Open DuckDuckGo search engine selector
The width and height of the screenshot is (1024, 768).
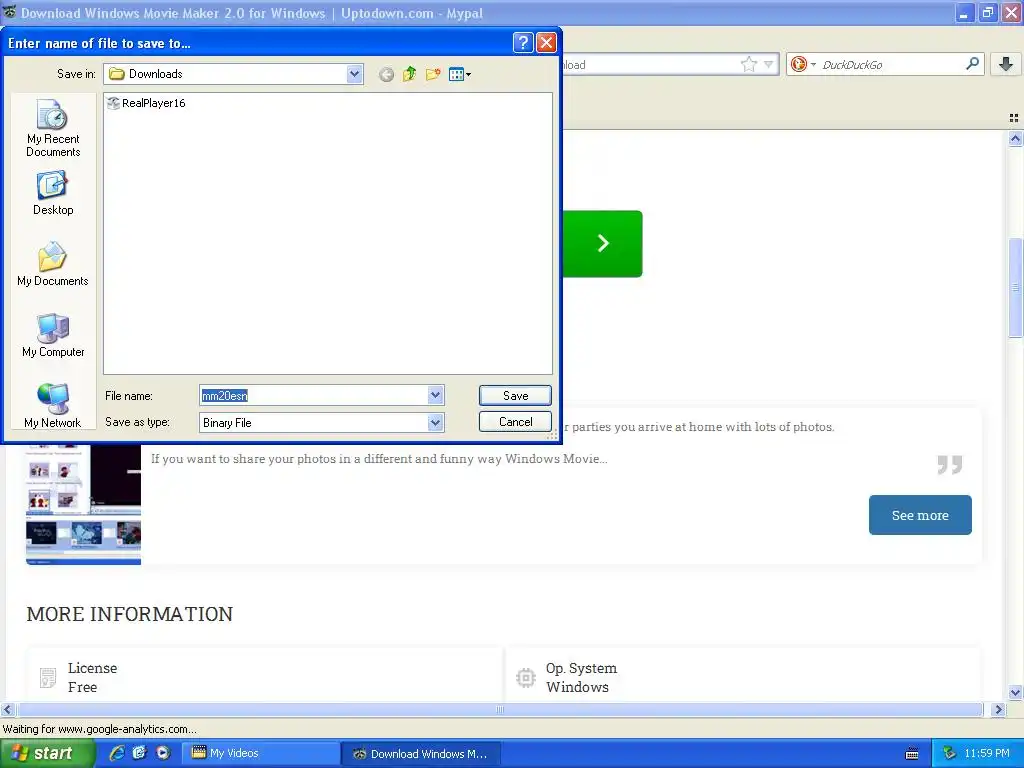point(803,64)
